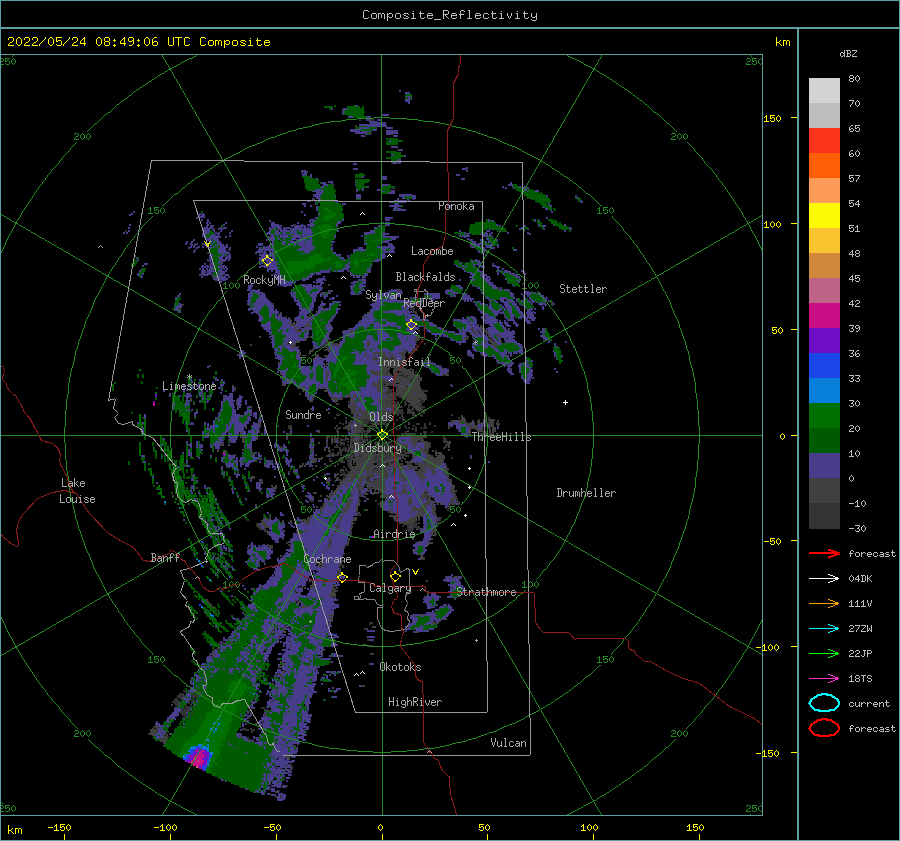Click the Didsbury town label
Viewport: 900px width, 841px height.
[x=377, y=448]
